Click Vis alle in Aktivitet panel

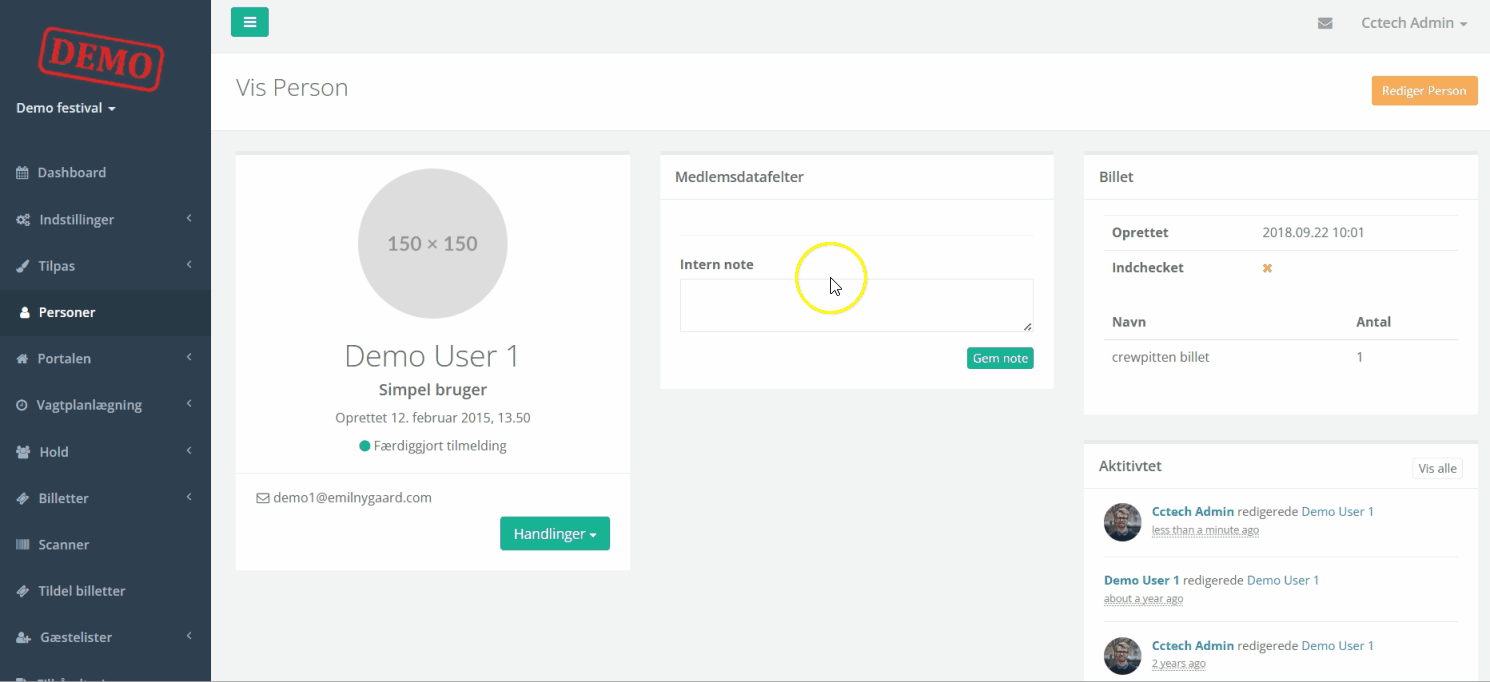coord(1437,469)
